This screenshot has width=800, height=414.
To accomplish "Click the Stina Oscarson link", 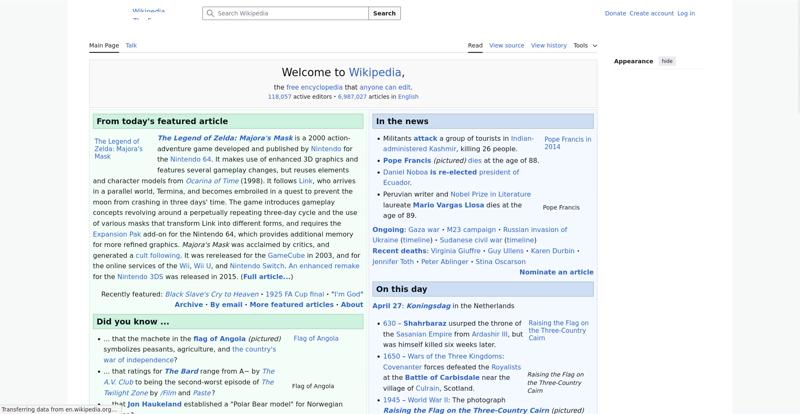I will click(500, 261).
